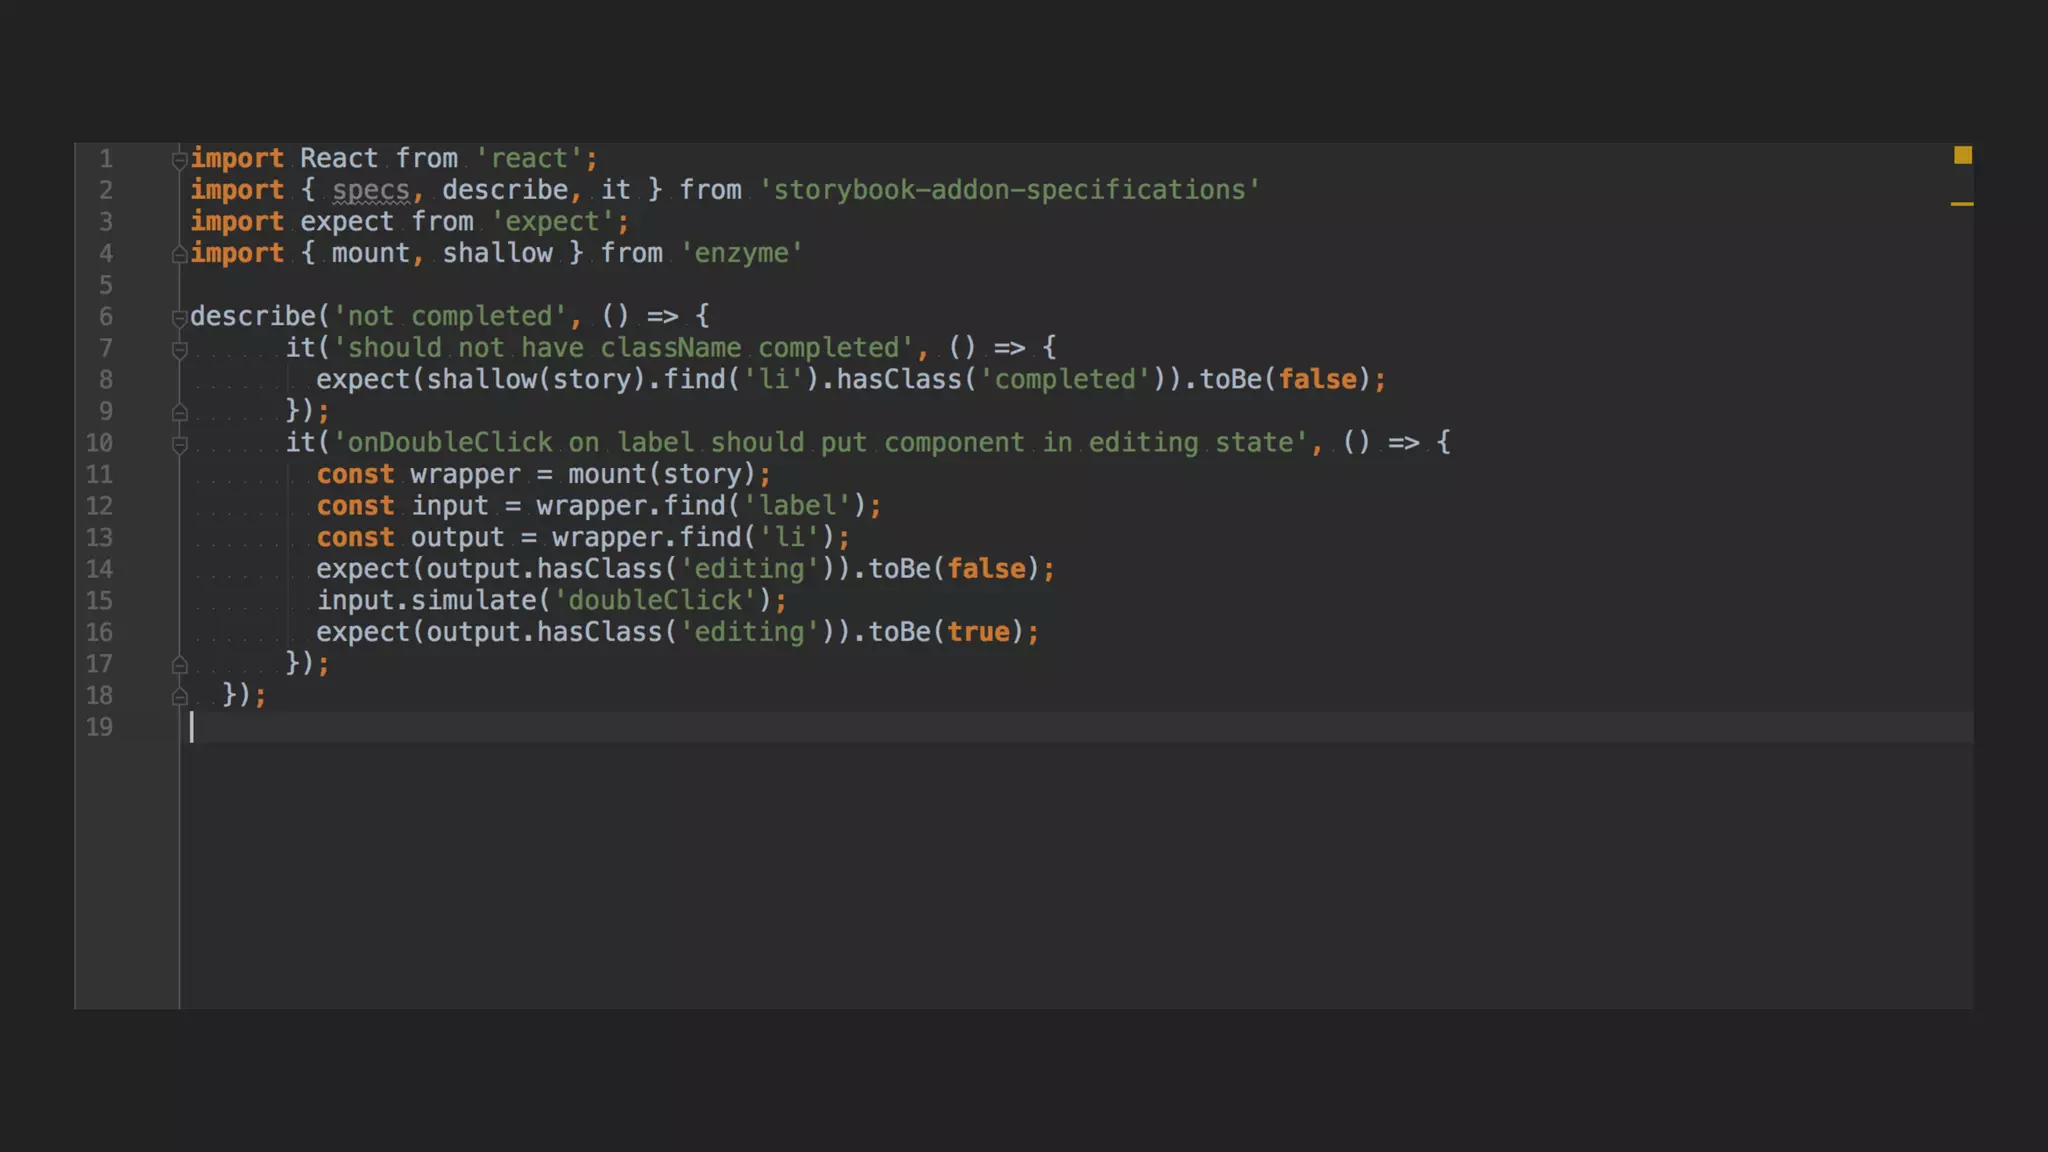
Task: Jump to warning via yellow stripe marker
Action: tap(1961, 204)
